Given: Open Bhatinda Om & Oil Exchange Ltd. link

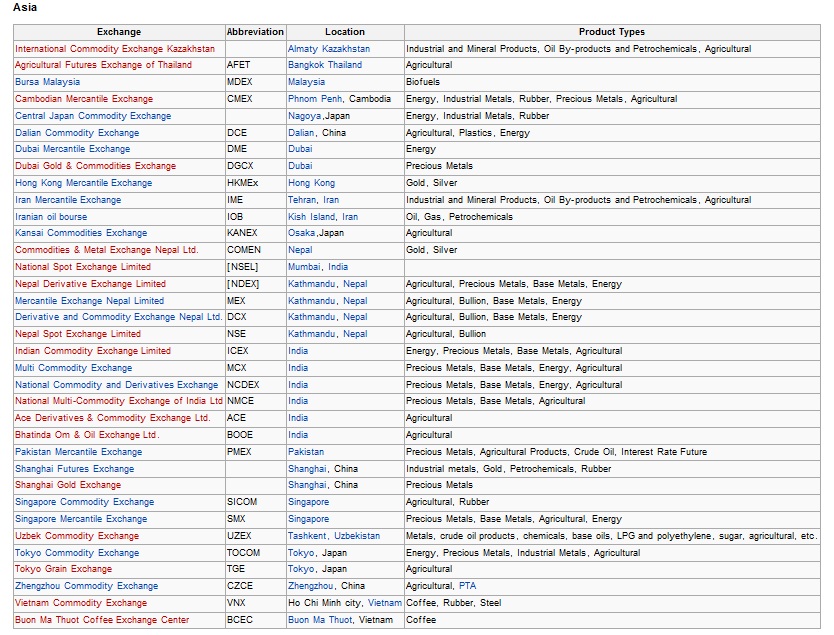Looking at the screenshot, I should 87,435.
